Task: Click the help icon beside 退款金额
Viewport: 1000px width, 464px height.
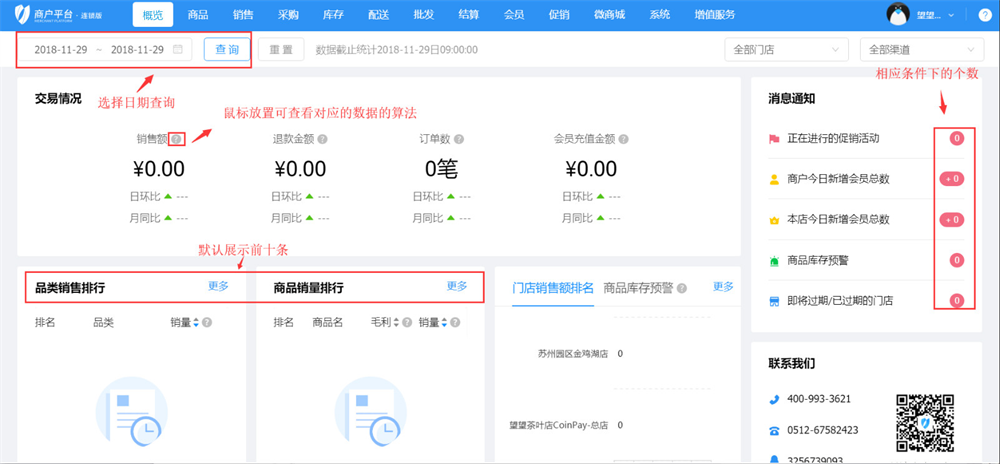Action: pos(322,140)
